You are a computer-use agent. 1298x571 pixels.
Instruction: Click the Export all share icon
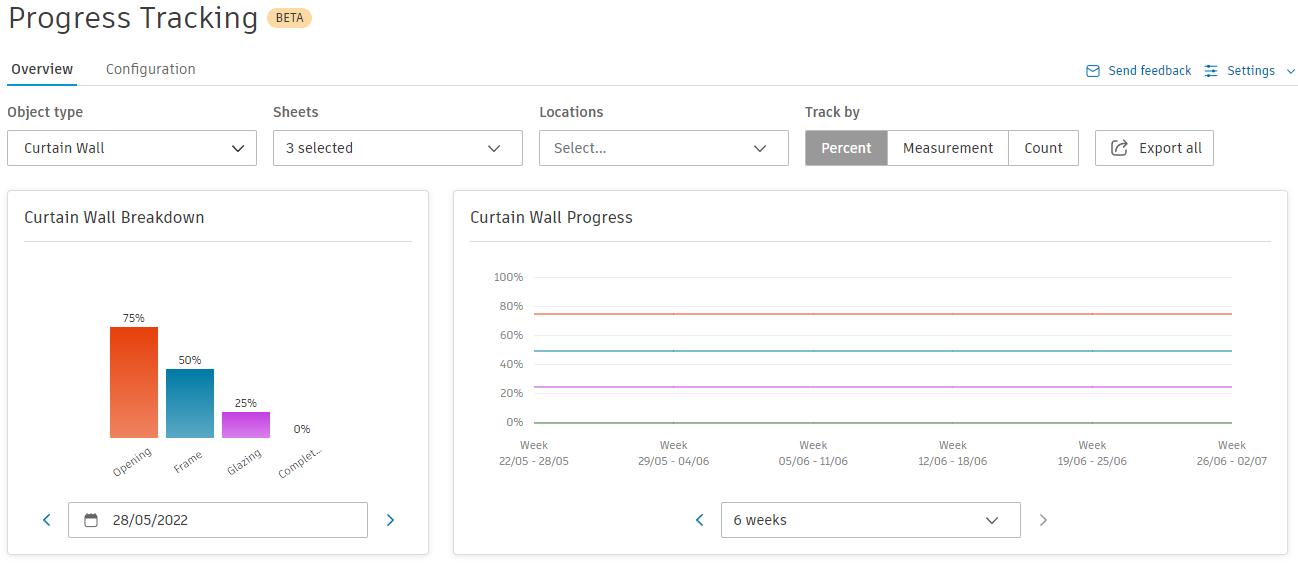tap(1118, 148)
